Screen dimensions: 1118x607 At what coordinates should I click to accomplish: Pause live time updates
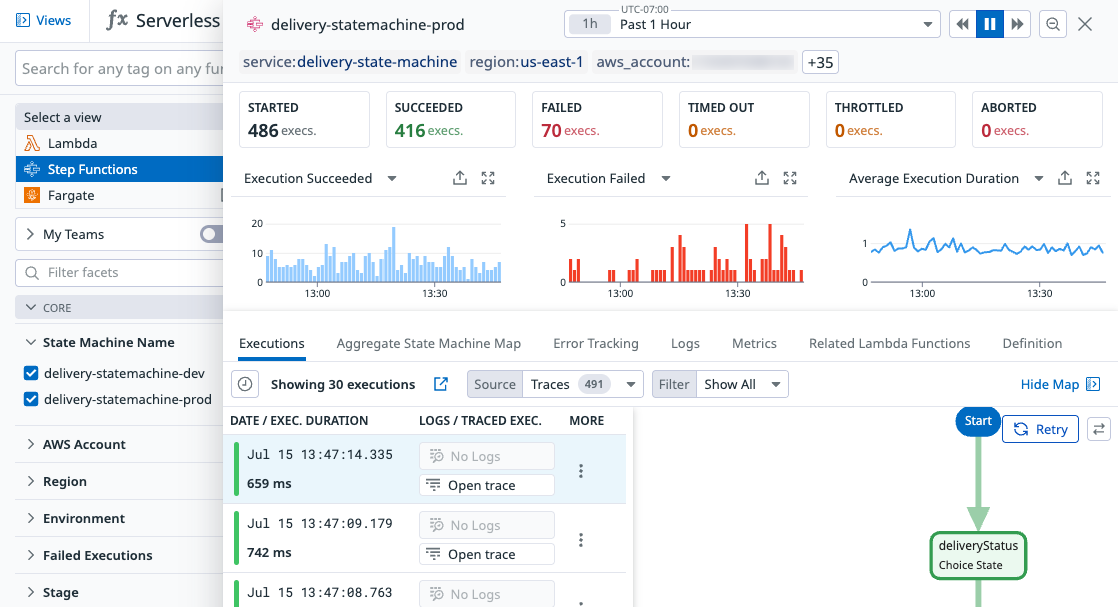pos(990,24)
